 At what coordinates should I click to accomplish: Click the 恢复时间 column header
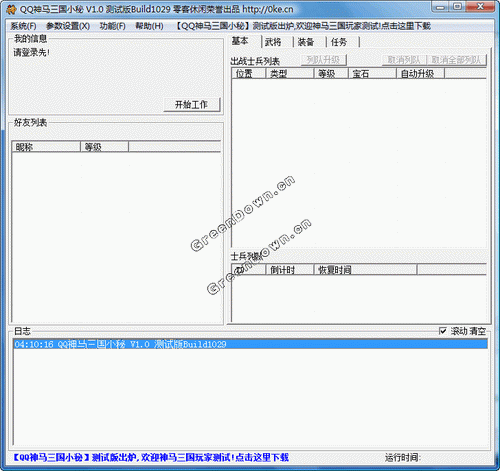click(365, 269)
